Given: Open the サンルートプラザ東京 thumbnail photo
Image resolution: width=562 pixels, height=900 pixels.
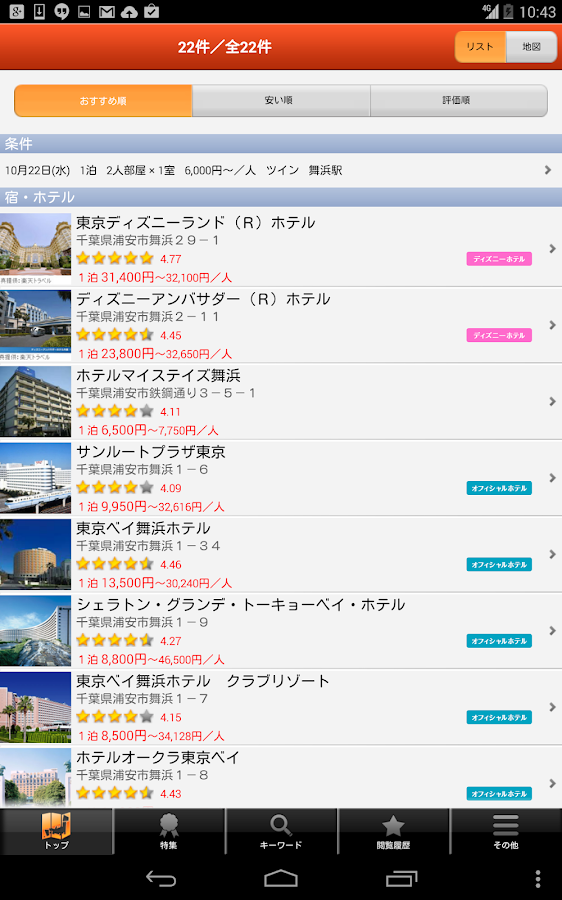Looking at the screenshot, I should click(36, 478).
